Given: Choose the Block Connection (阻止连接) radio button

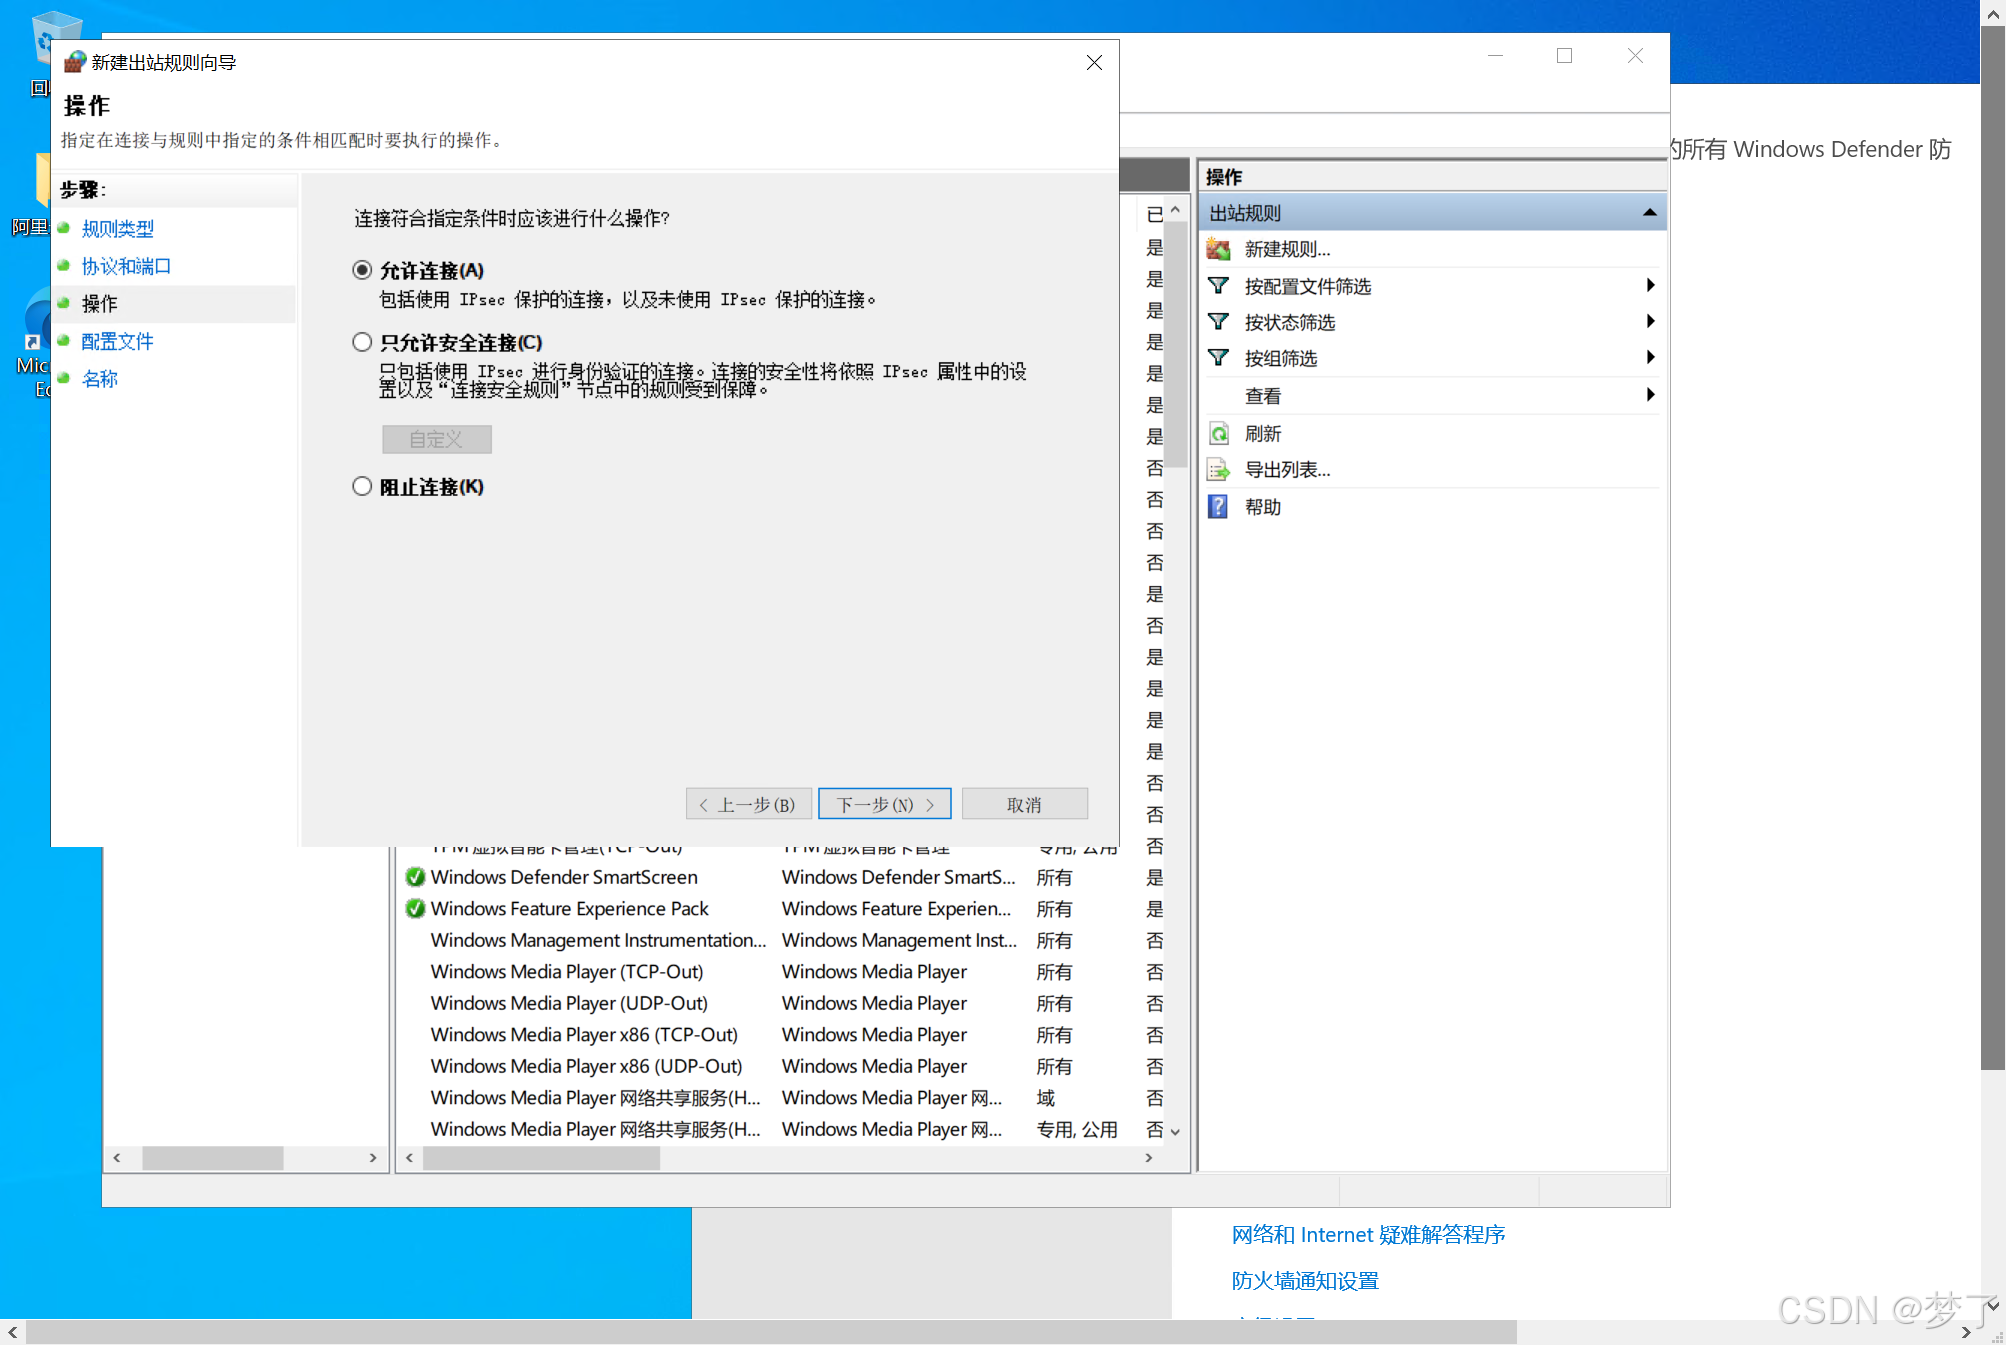Looking at the screenshot, I should click(362, 486).
